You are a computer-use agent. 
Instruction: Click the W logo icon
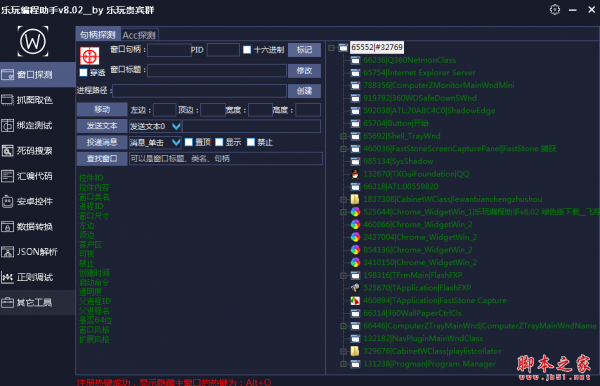click(x=33, y=41)
